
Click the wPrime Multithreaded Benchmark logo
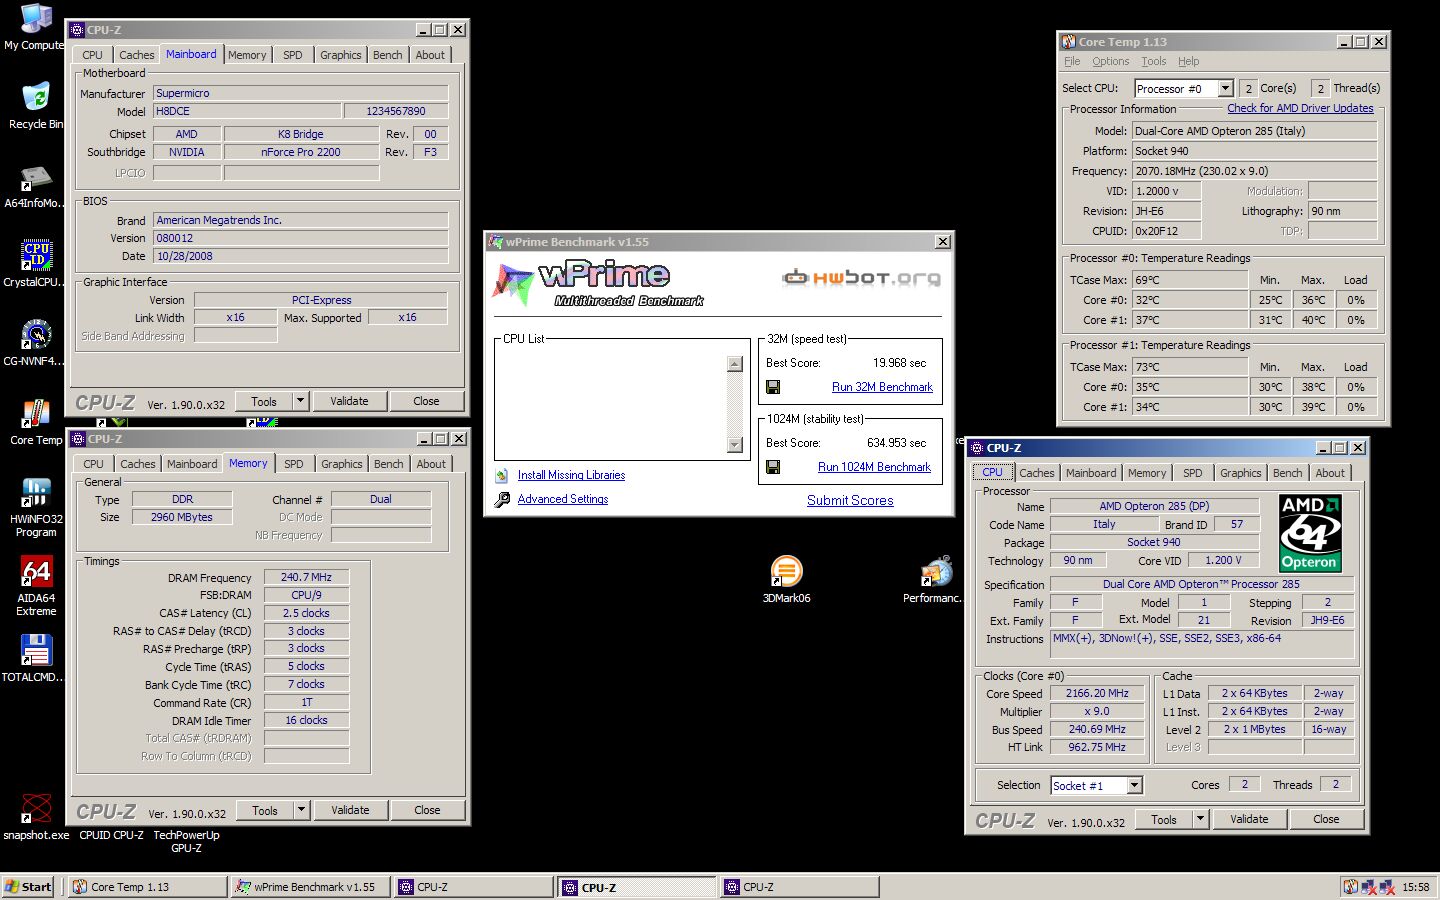600,282
